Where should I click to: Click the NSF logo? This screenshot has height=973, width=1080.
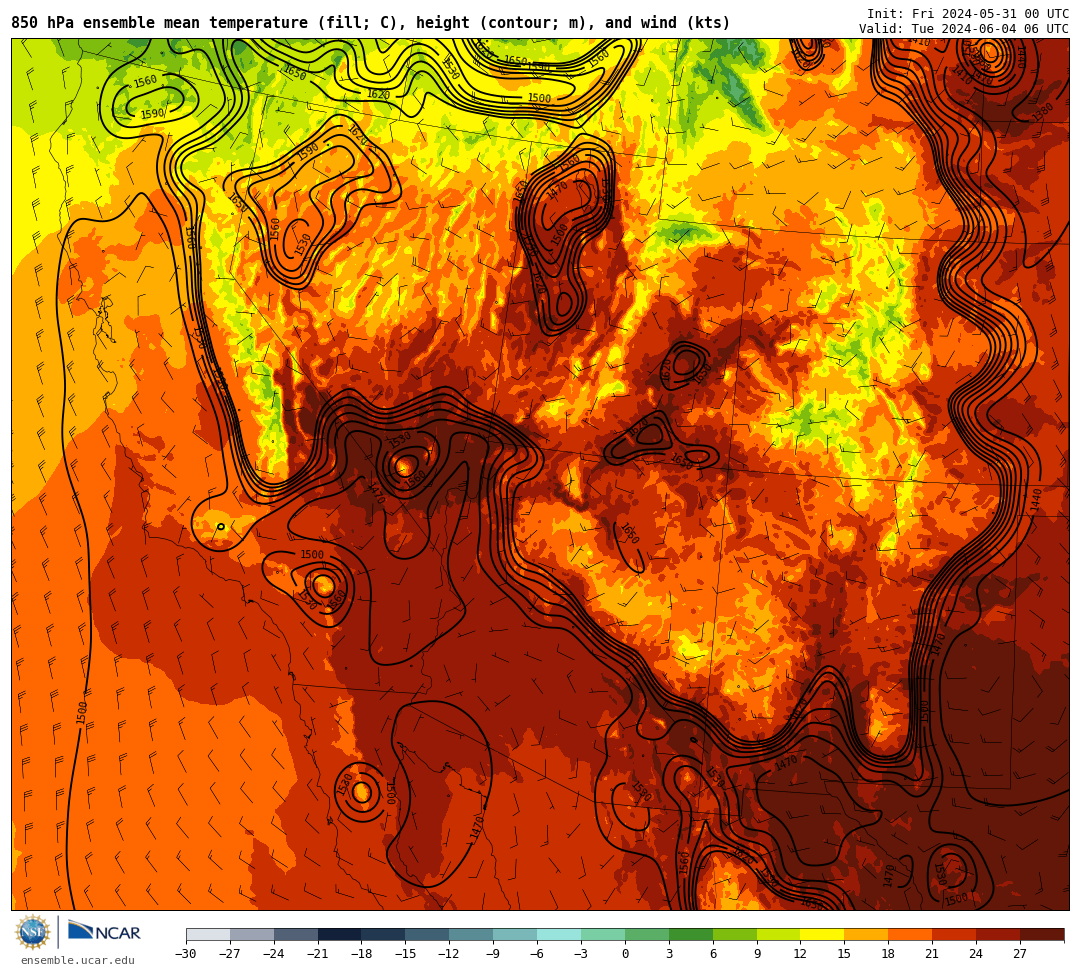(x=33, y=932)
